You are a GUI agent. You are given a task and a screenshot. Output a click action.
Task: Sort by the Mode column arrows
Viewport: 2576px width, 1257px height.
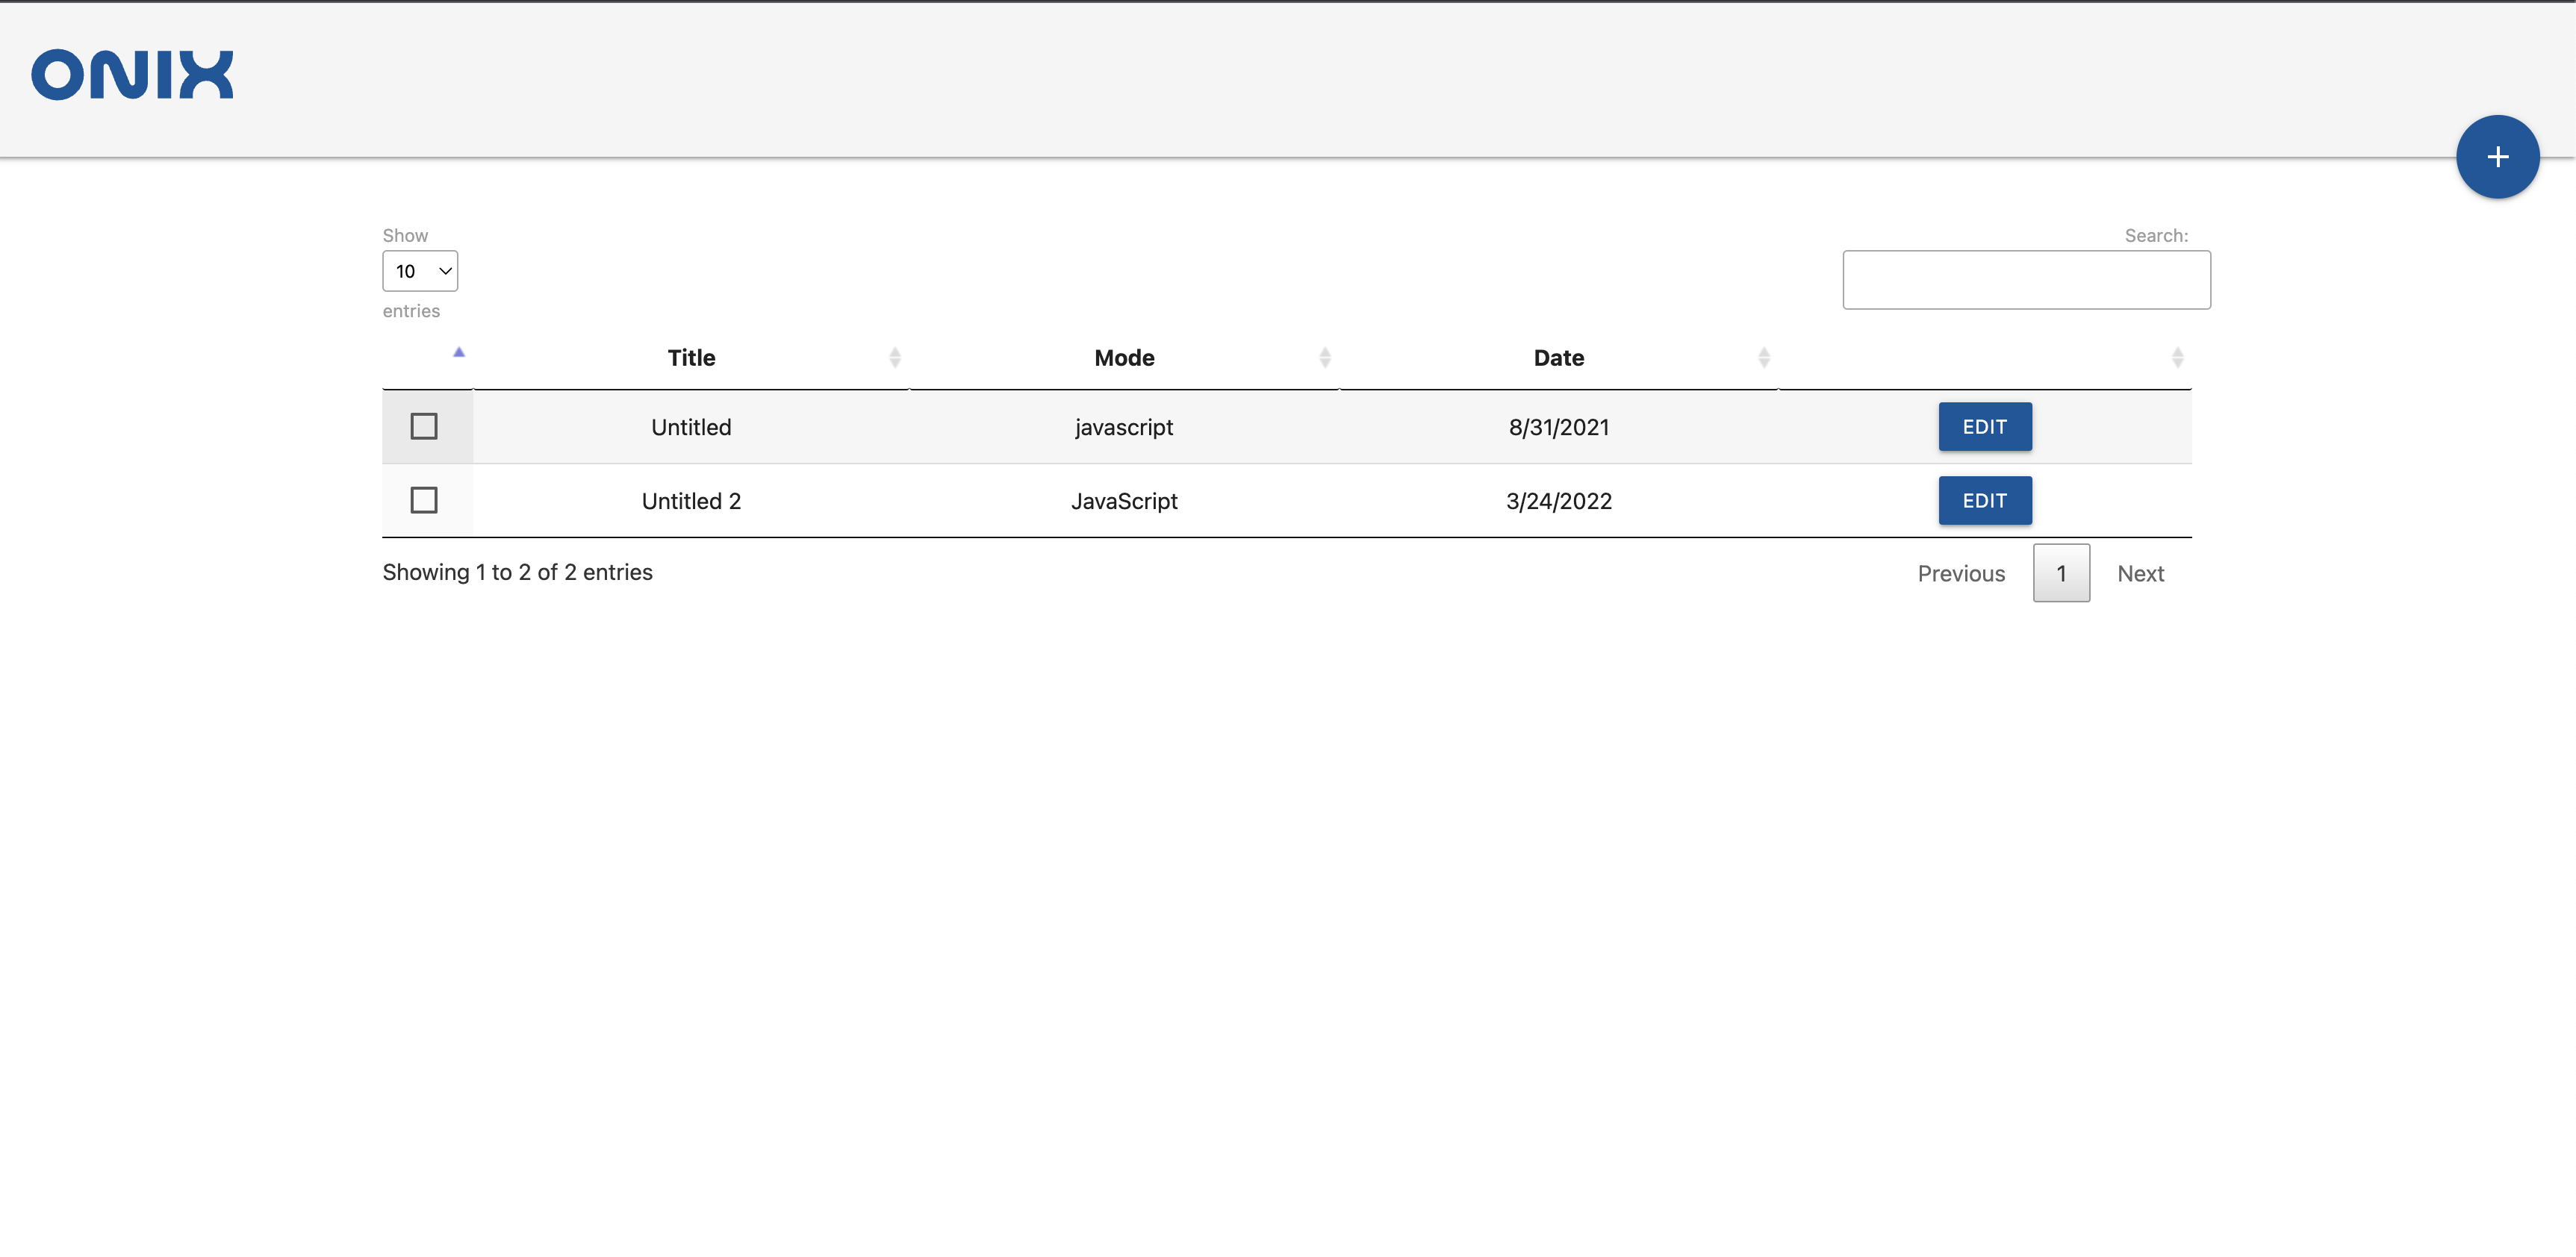(1325, 357)
